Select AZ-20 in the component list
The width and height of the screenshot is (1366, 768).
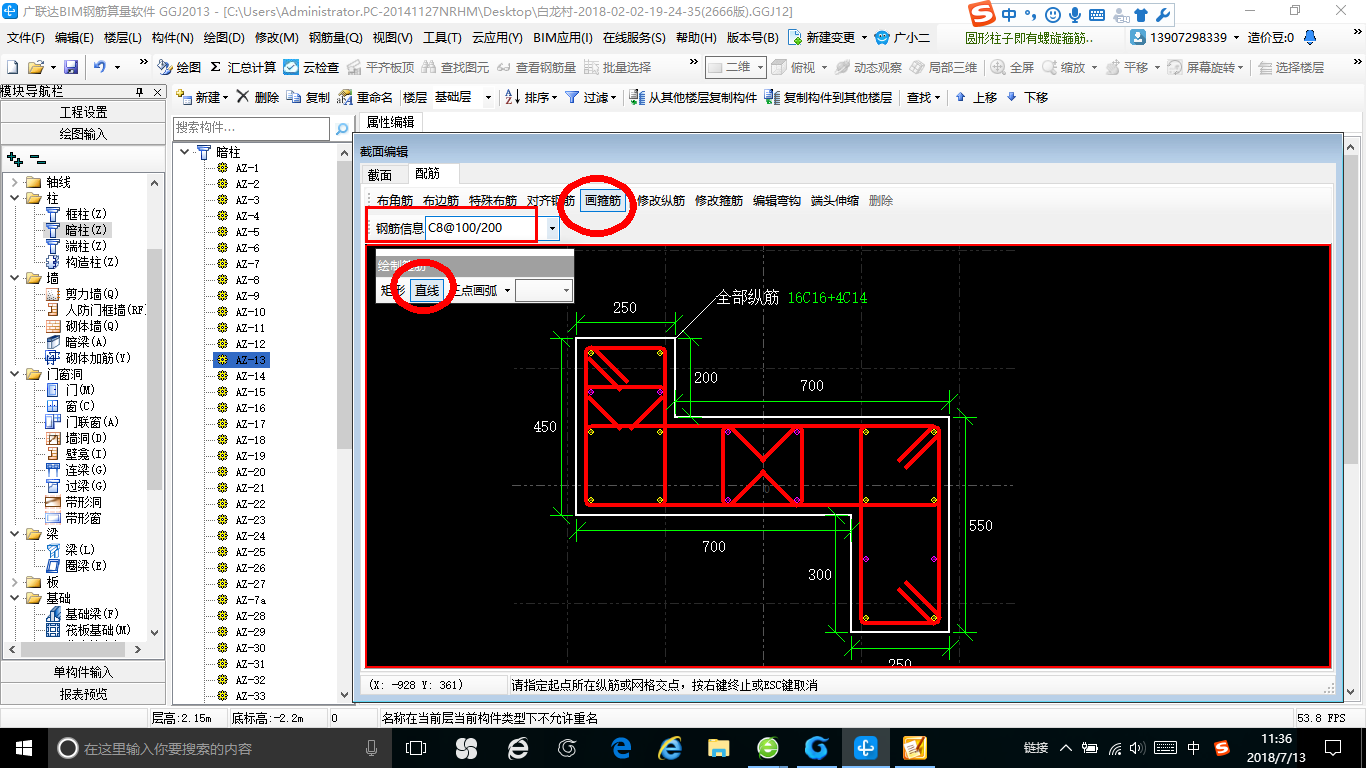point(250,472)
